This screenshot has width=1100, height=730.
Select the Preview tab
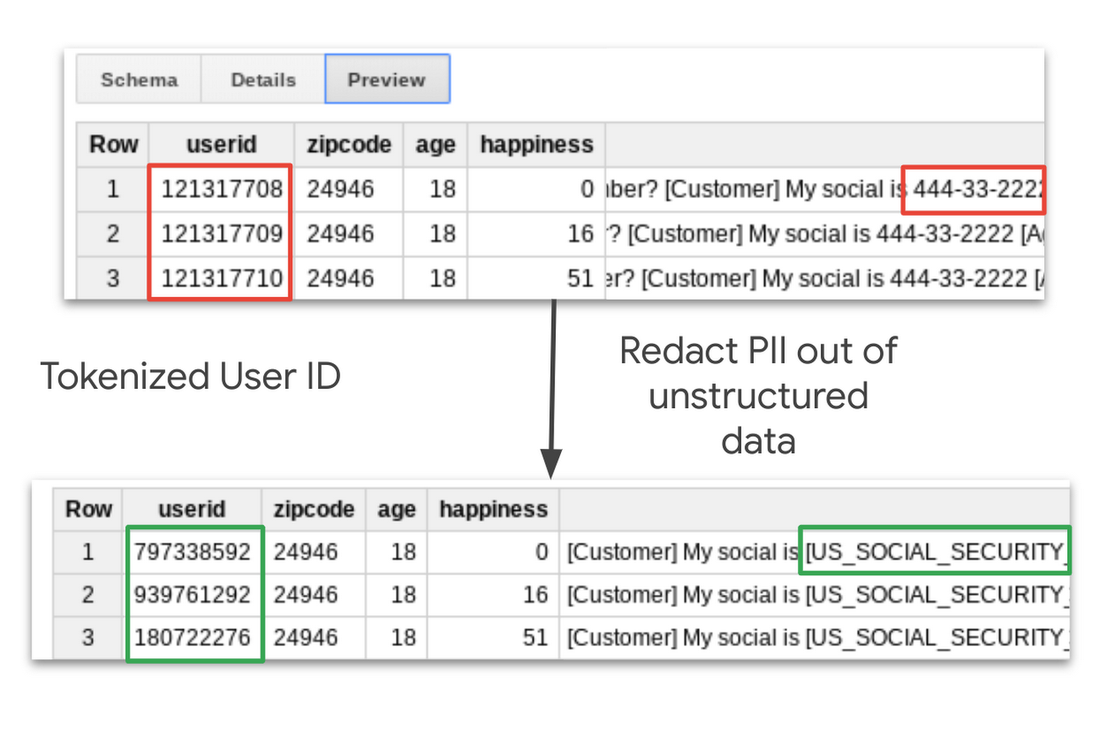pos(387,79)
